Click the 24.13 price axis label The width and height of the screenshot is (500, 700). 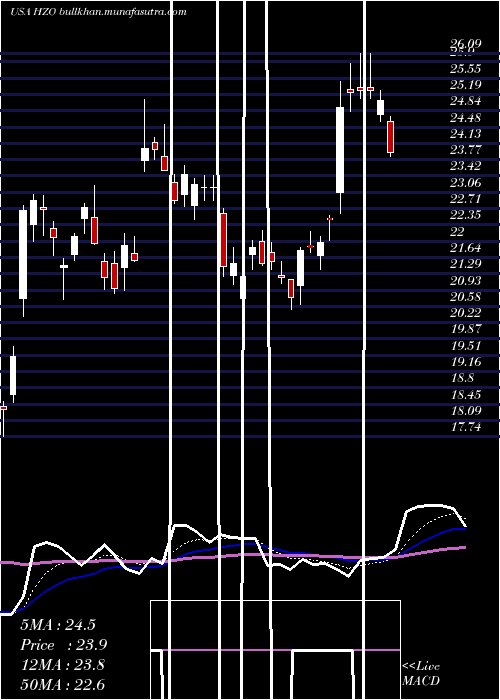point(465,134)
